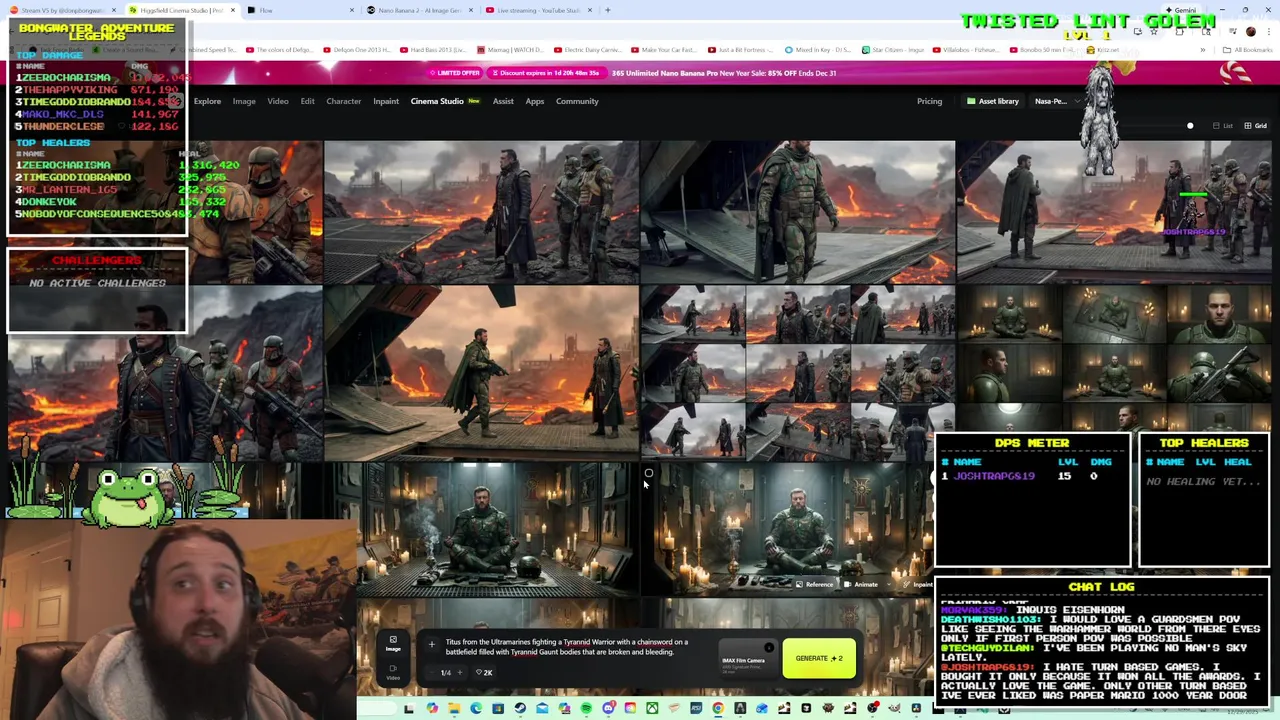
Task: Switch to Chrome on the taskbar
Action: [718, 709]
